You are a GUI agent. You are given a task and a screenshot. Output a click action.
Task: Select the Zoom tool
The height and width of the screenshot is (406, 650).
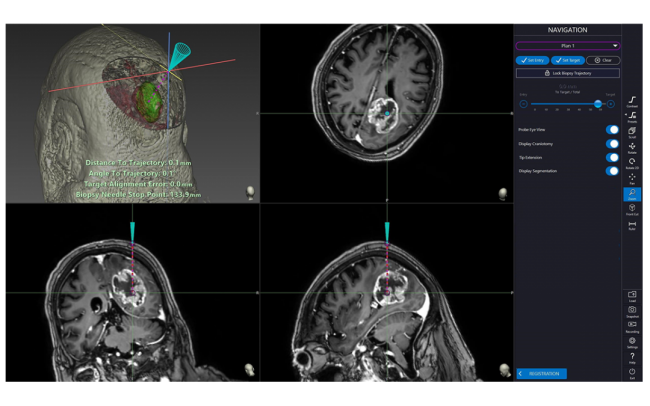tap(632, 195)
